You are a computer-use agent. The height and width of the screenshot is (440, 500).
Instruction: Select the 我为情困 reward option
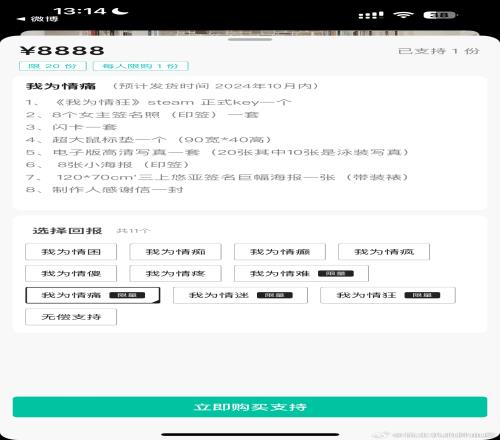coord(71,252)
